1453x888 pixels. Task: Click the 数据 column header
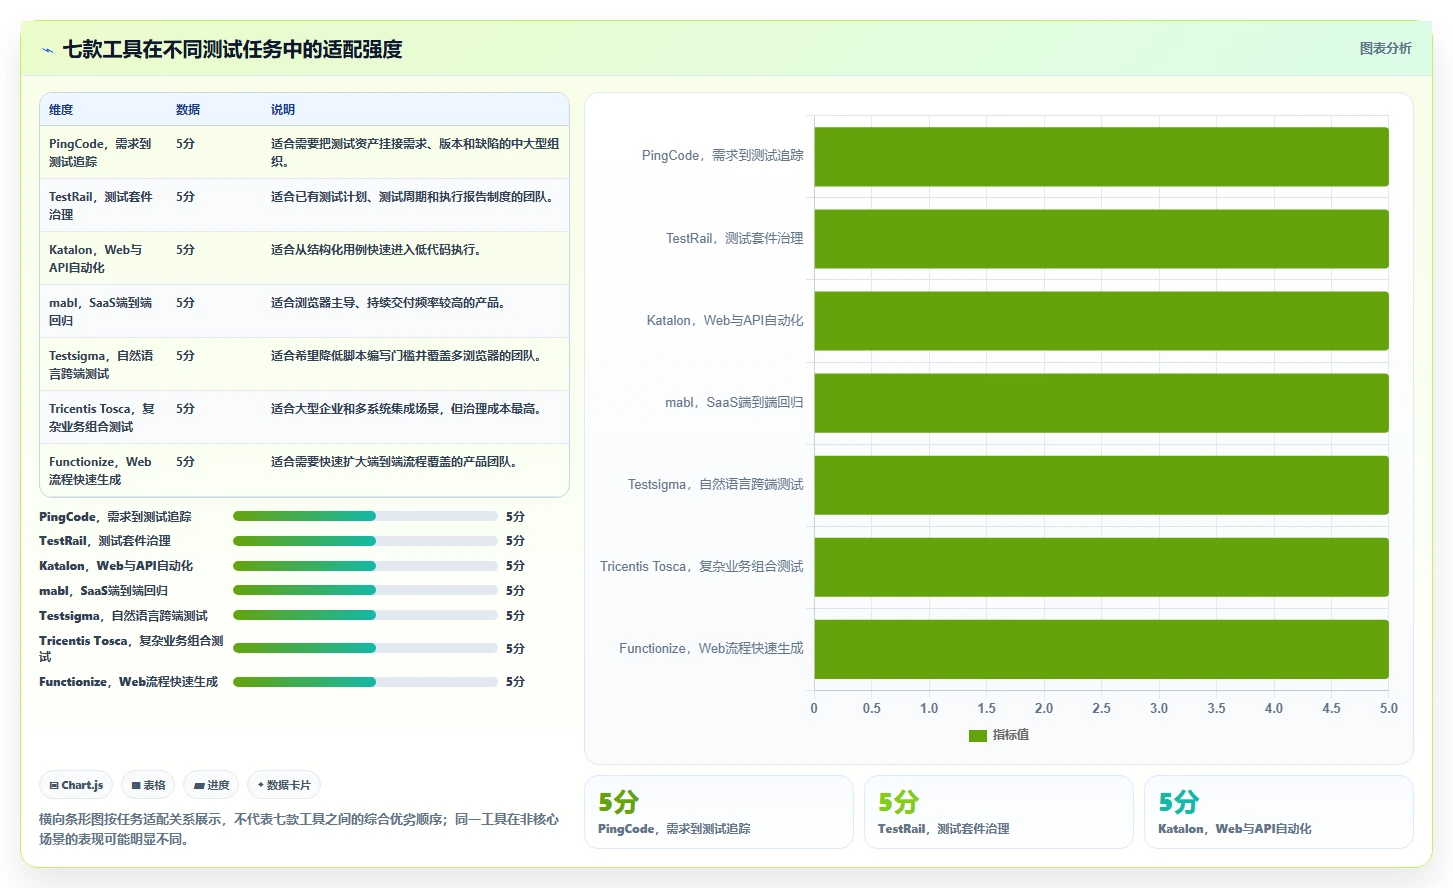188,110
